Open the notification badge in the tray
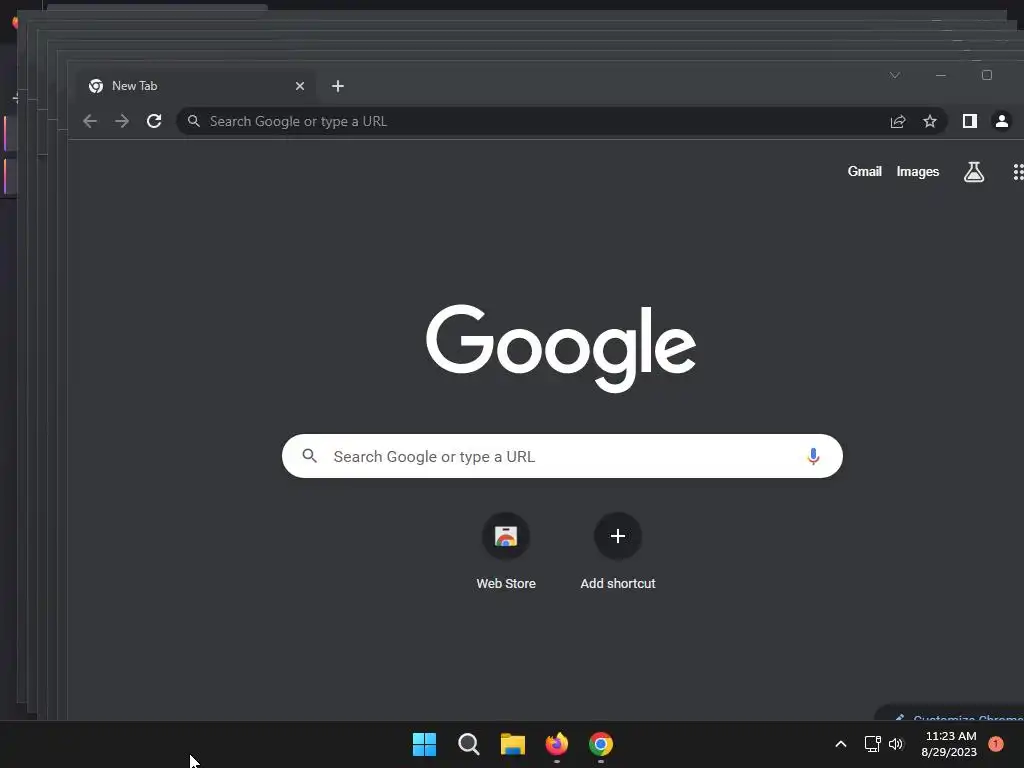 coord(996,744)
